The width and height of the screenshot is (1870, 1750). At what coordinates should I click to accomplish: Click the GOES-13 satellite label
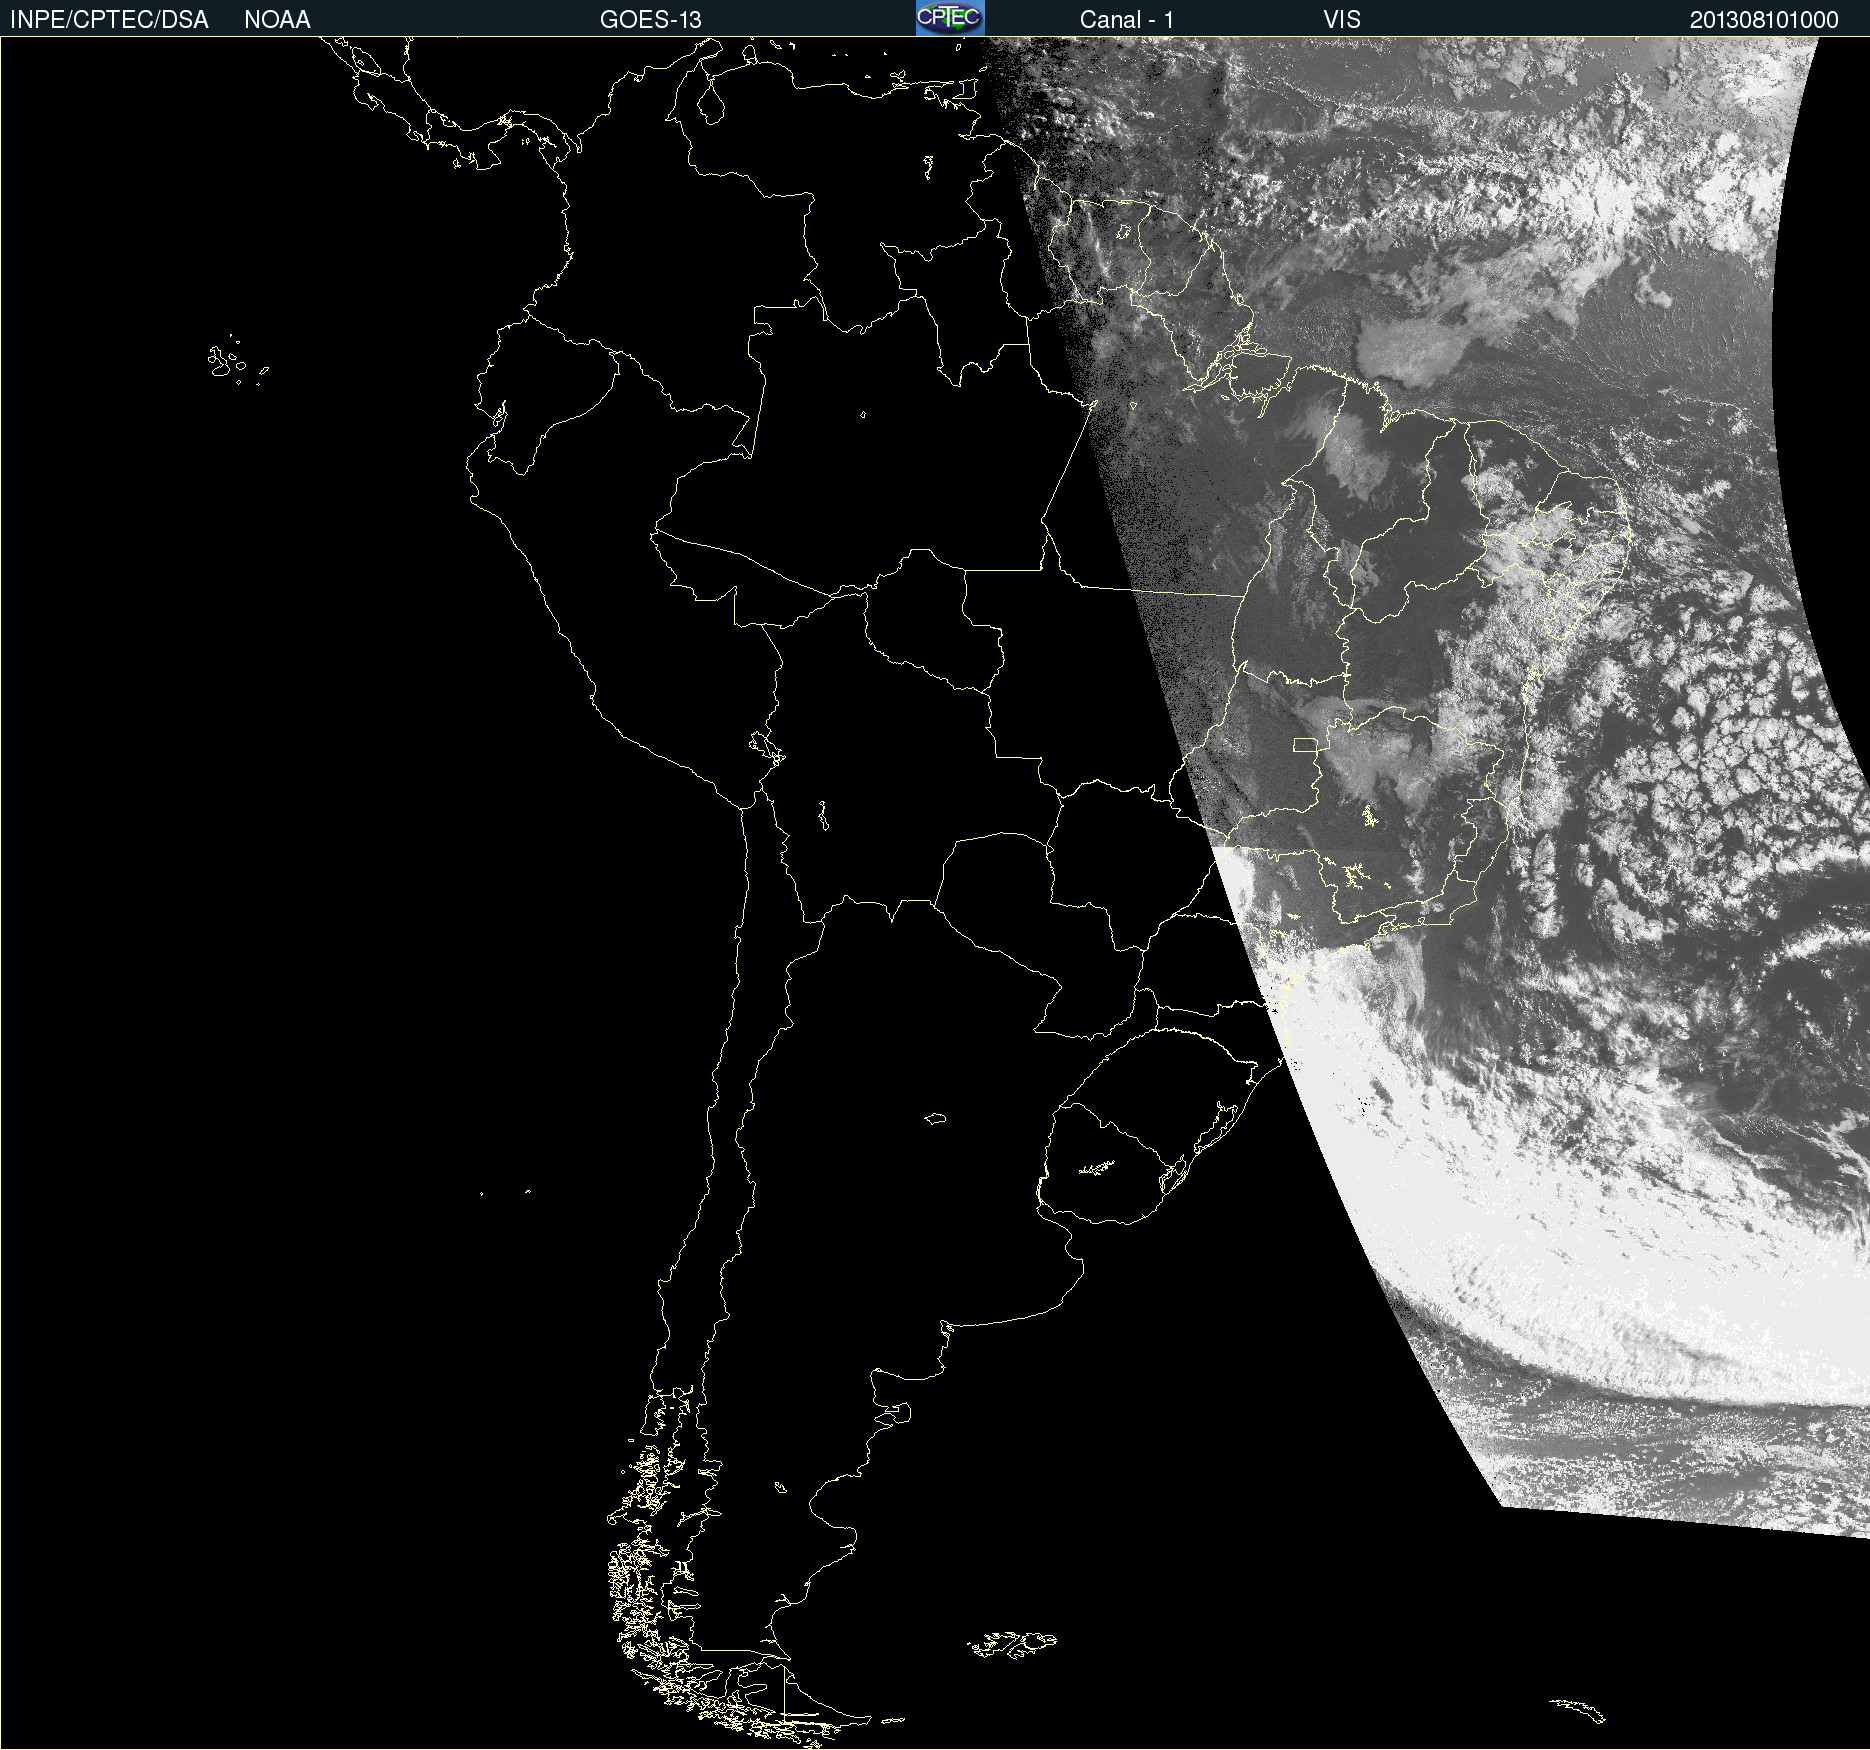[x=651, y=20]
